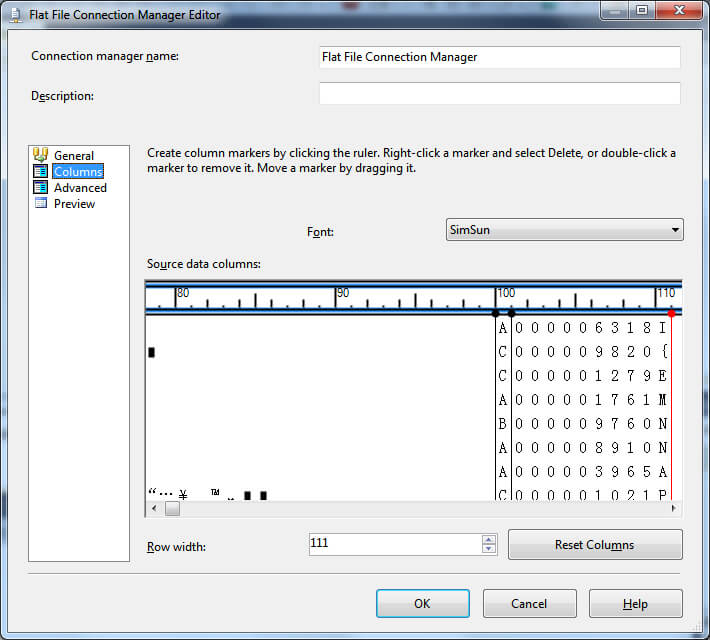
Task: Open the Font dropdown showing SimSun
Action: pyautogui.click(x=565, y=230)
